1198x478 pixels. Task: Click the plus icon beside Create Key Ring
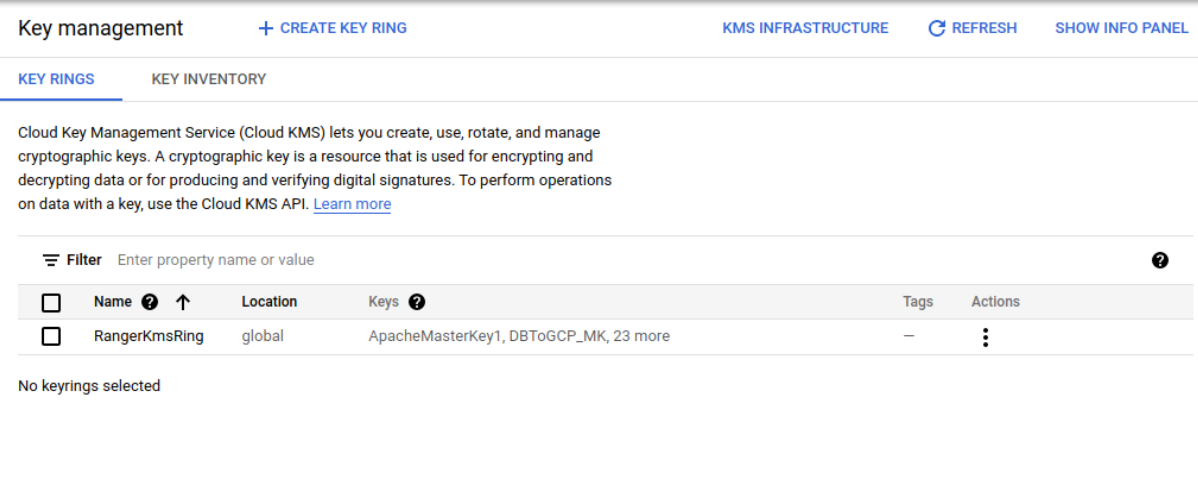(x=265, y=29)
